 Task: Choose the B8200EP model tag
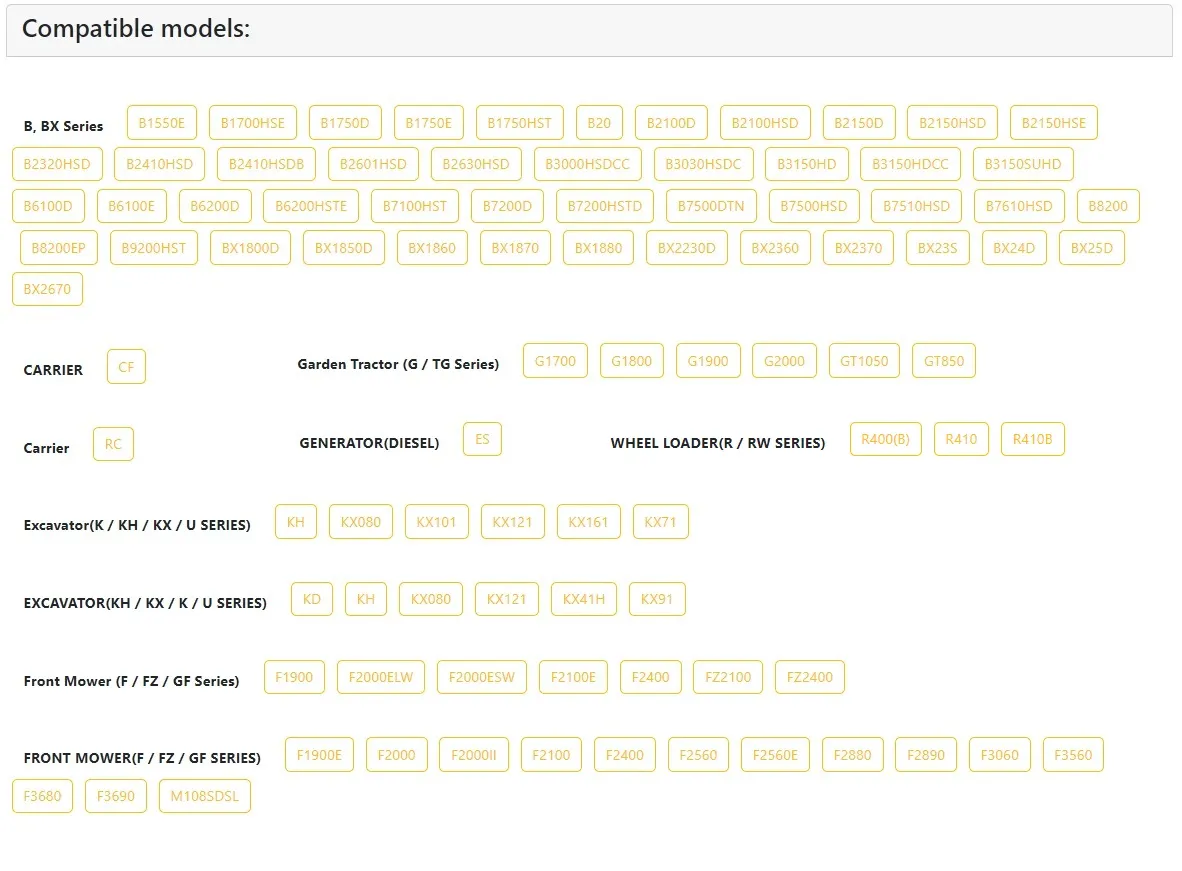pyautogui.click(x=59, y=248)
